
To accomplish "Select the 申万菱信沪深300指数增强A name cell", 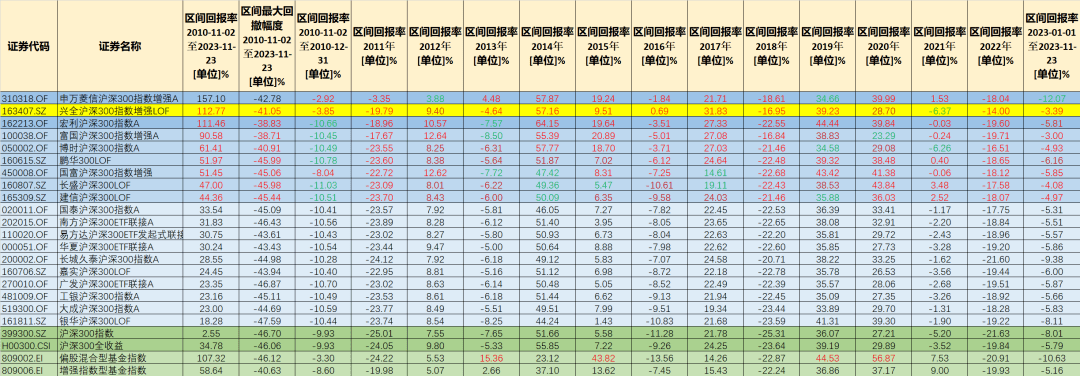I will point(121,98).
